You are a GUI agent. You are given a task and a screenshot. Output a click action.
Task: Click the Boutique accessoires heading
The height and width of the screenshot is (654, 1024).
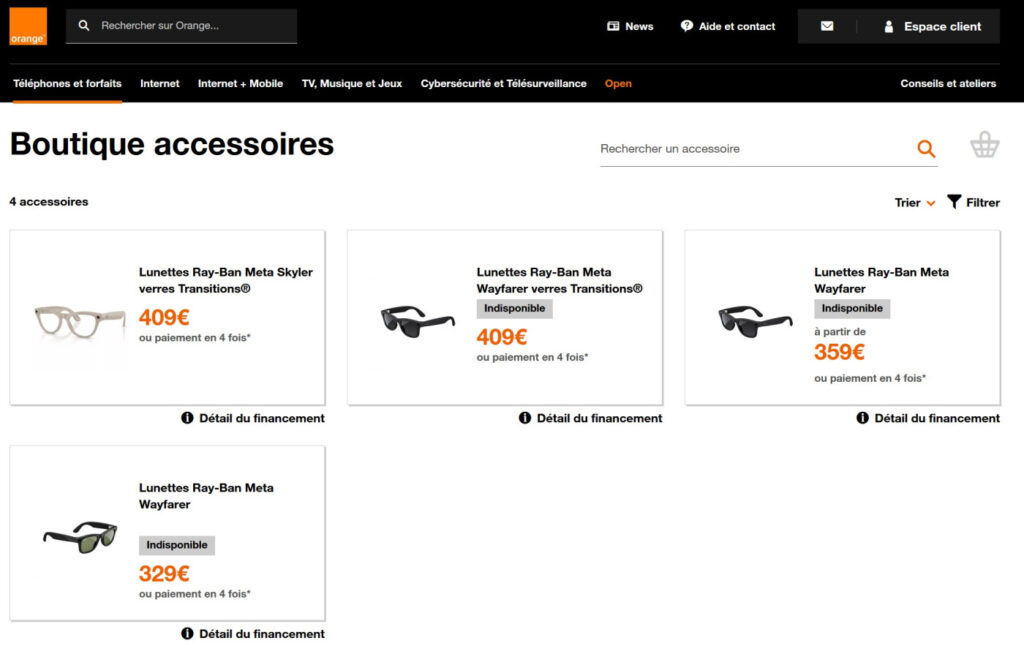[172, 144]
